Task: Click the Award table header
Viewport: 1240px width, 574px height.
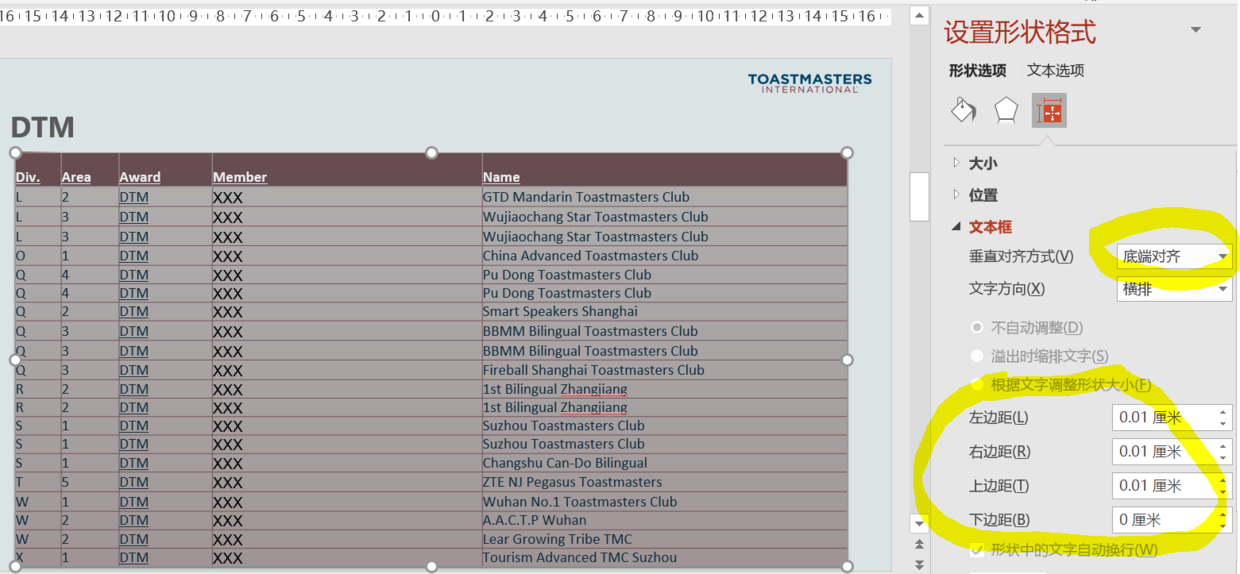Action: [140, 177]
